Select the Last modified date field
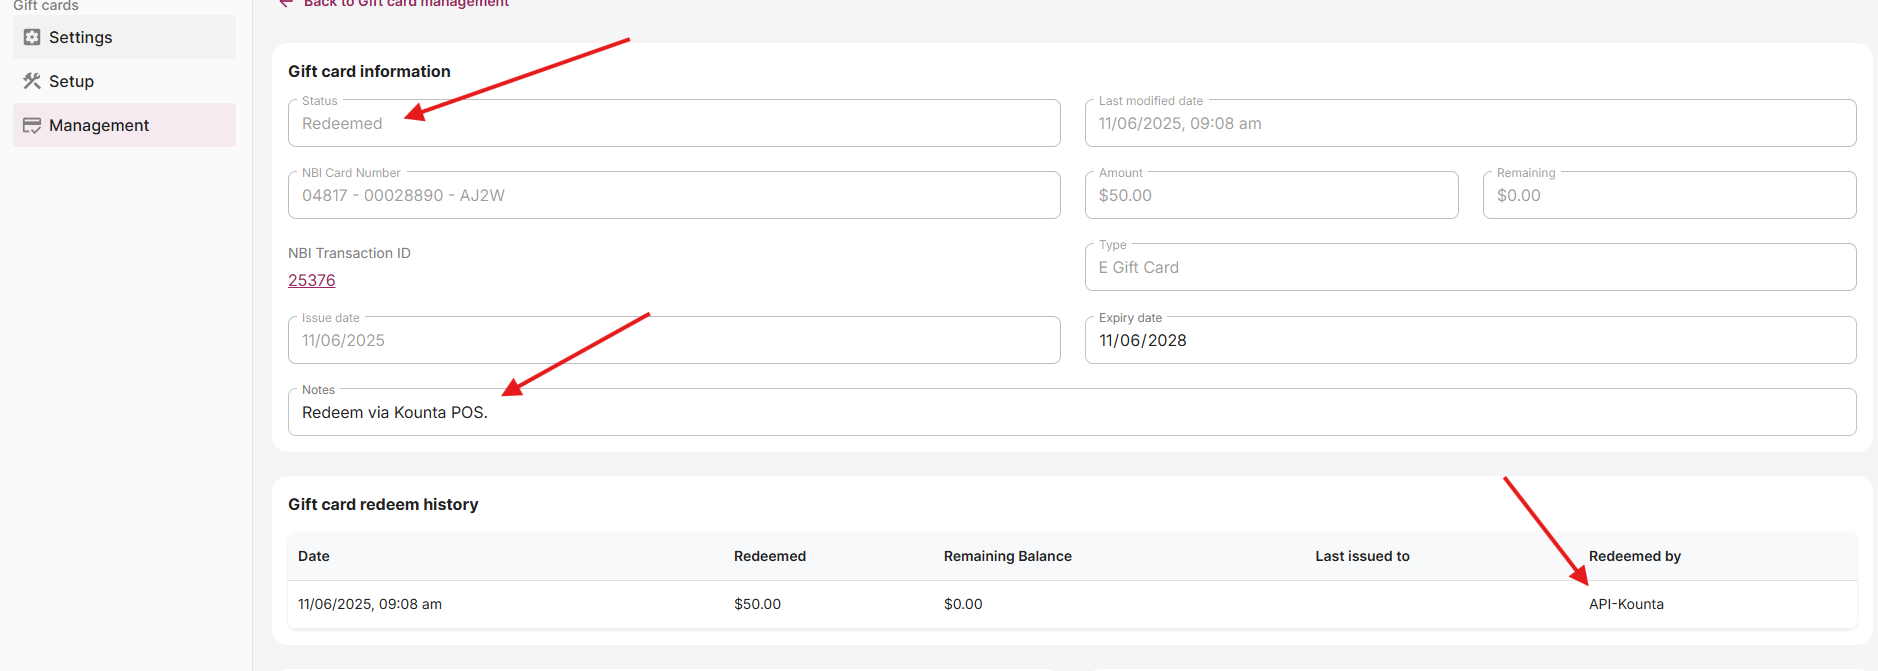Screen dimensions: 1878x671 pyautogui.click(x=1469, y=124)
